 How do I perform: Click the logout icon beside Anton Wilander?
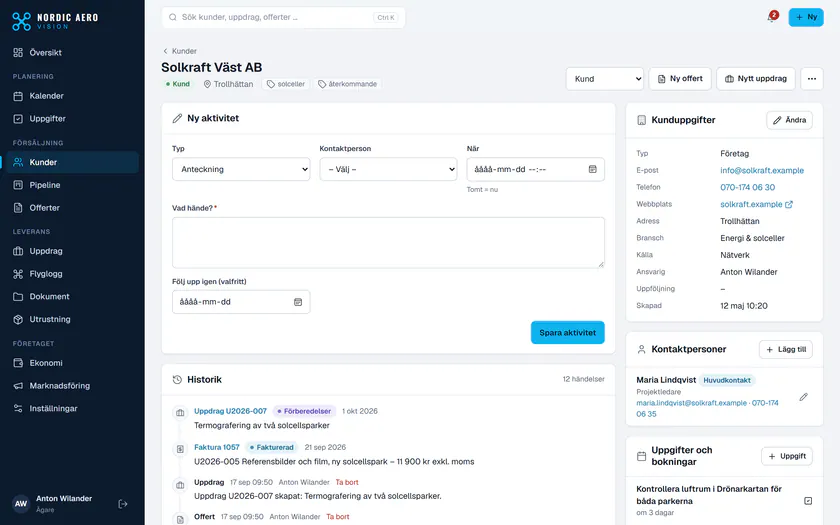point(123,504)
